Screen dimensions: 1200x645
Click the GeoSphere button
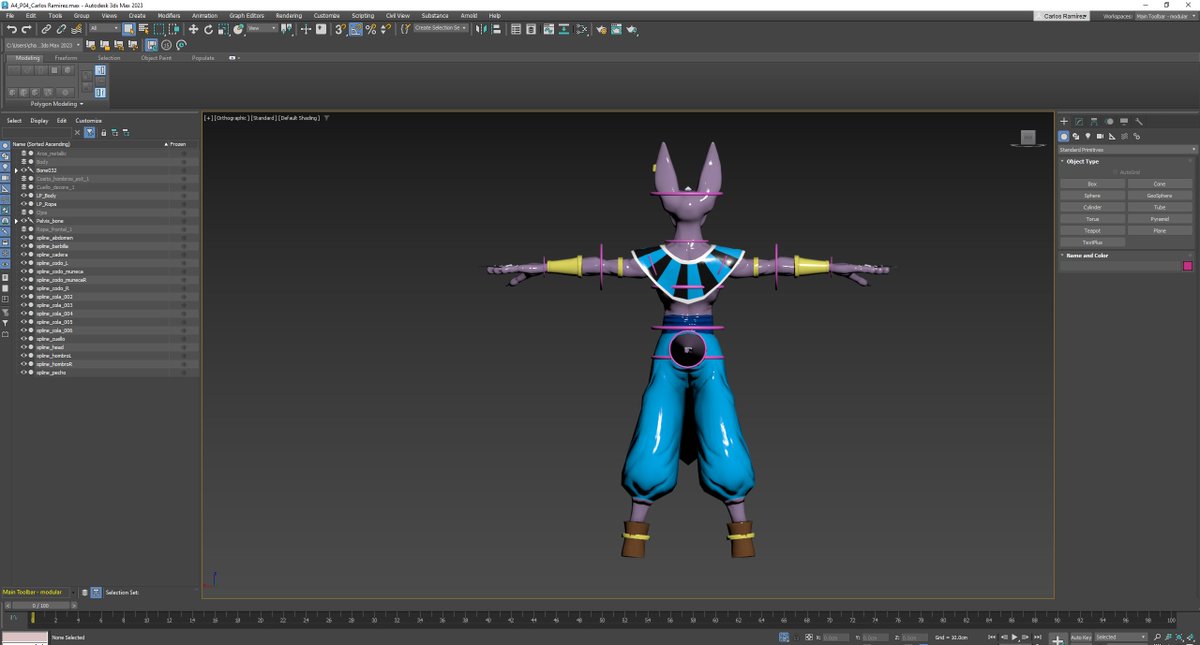(1160, 195)
